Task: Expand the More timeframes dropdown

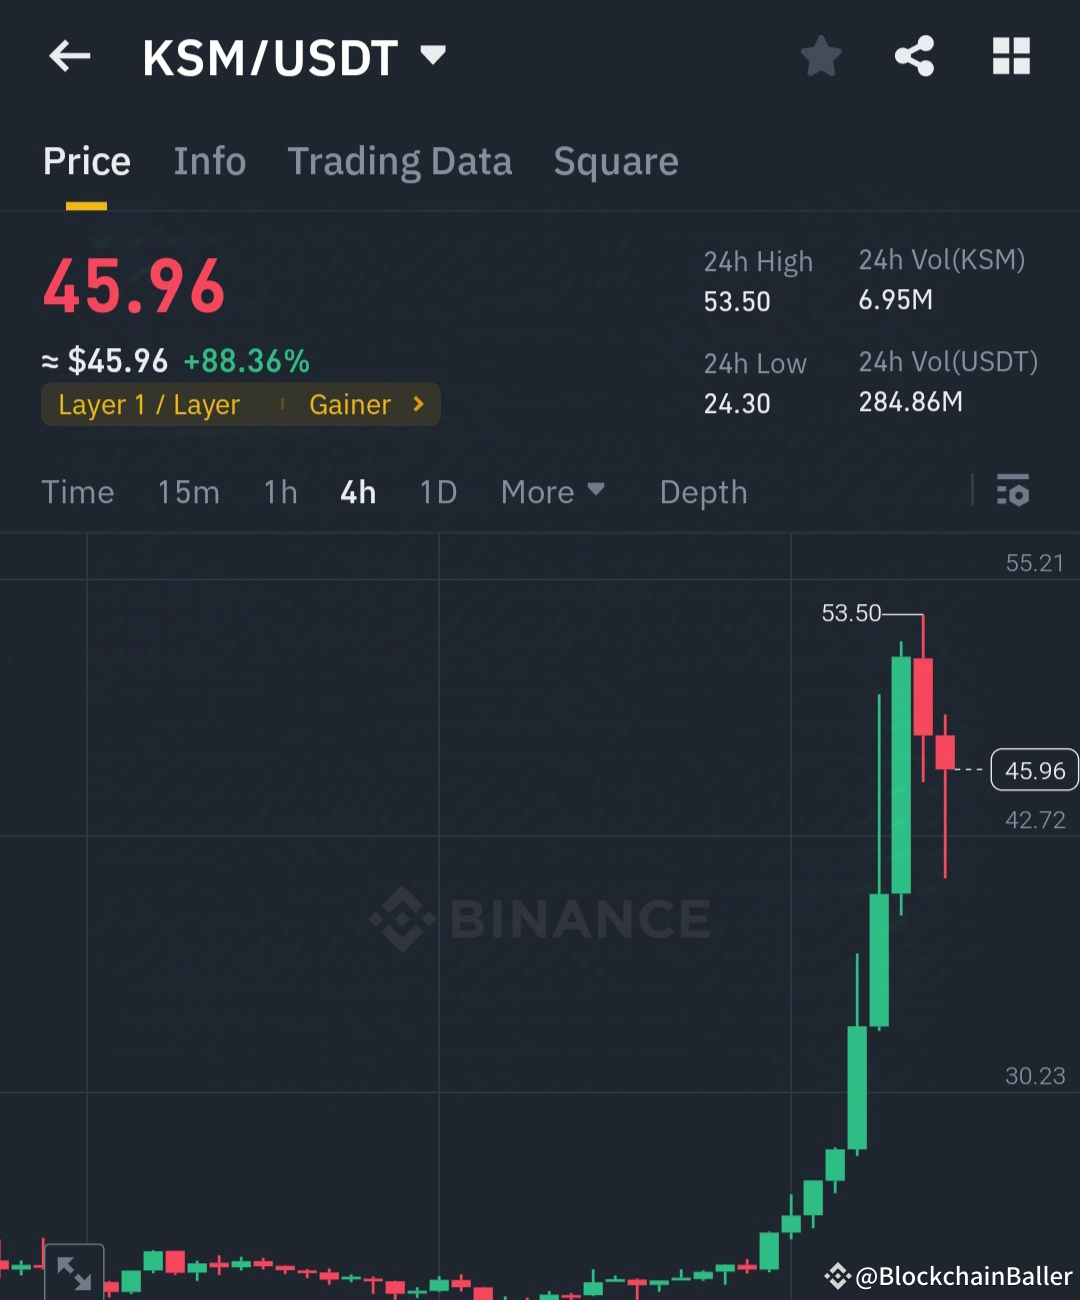Action: pyautogui.click(x=553, y=491)
